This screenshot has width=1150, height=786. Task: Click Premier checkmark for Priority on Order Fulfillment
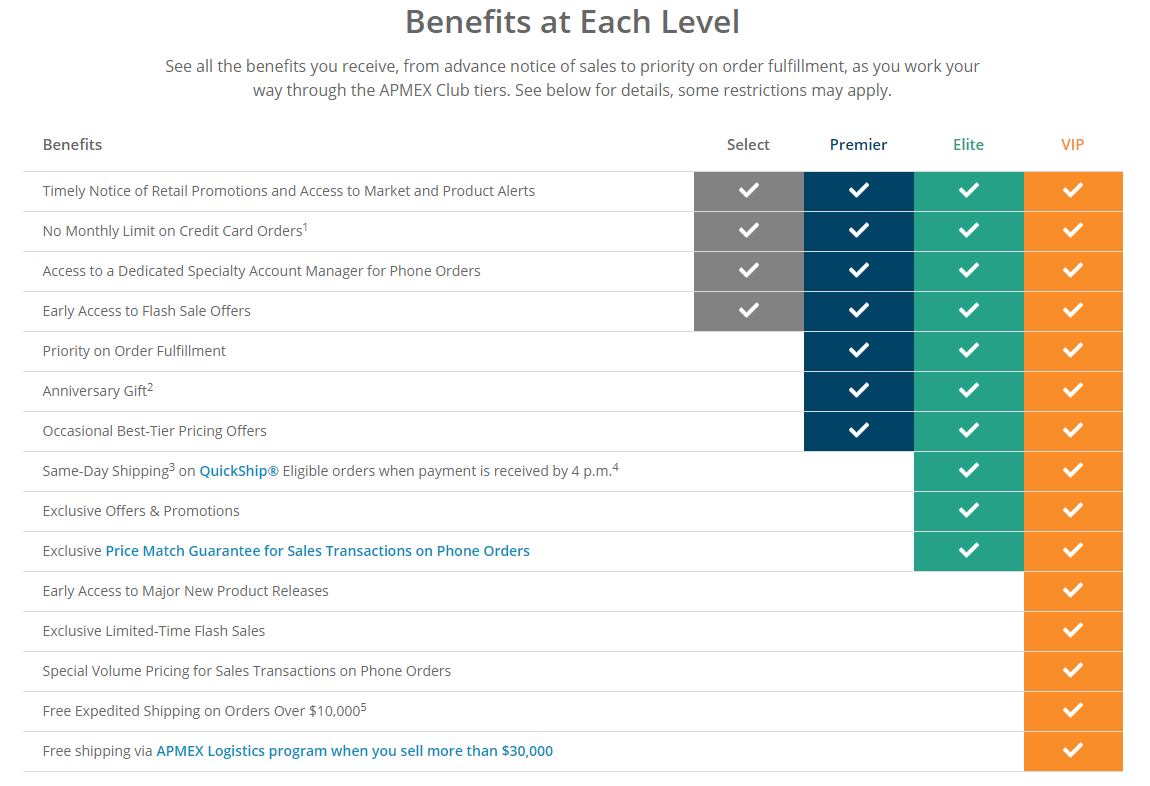[859, 350]
